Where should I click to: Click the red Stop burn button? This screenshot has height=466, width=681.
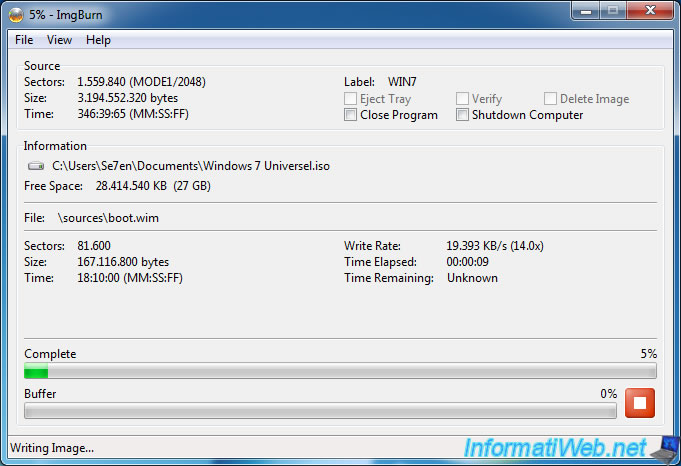point(640,403)
